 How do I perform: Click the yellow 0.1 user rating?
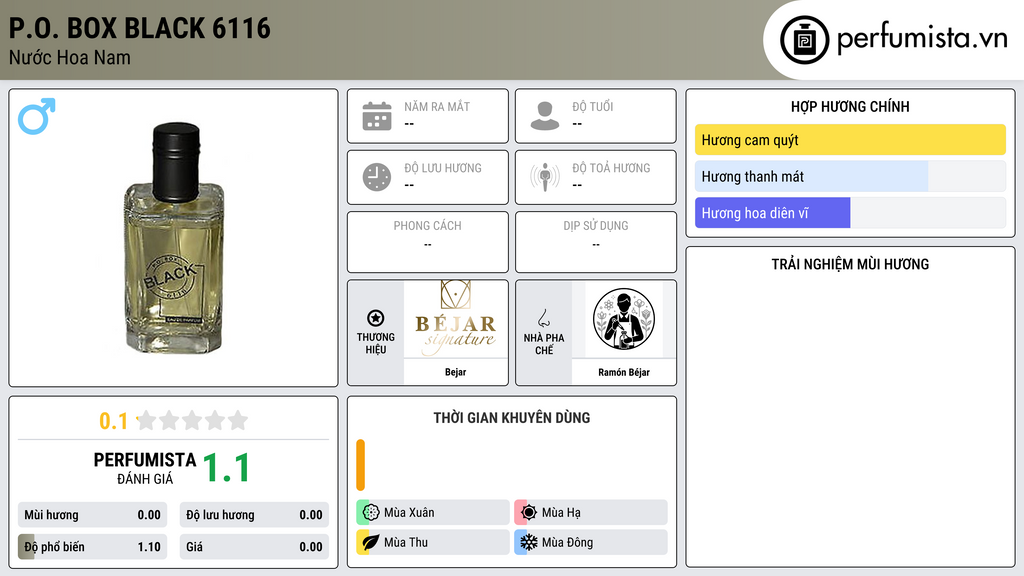pos(114,421)
